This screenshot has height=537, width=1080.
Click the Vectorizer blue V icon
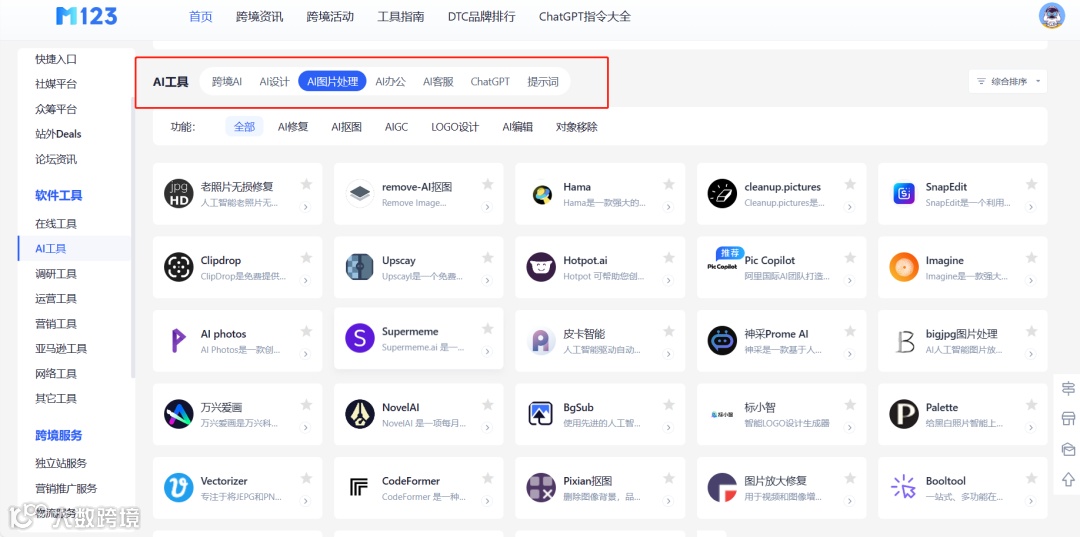178,487
